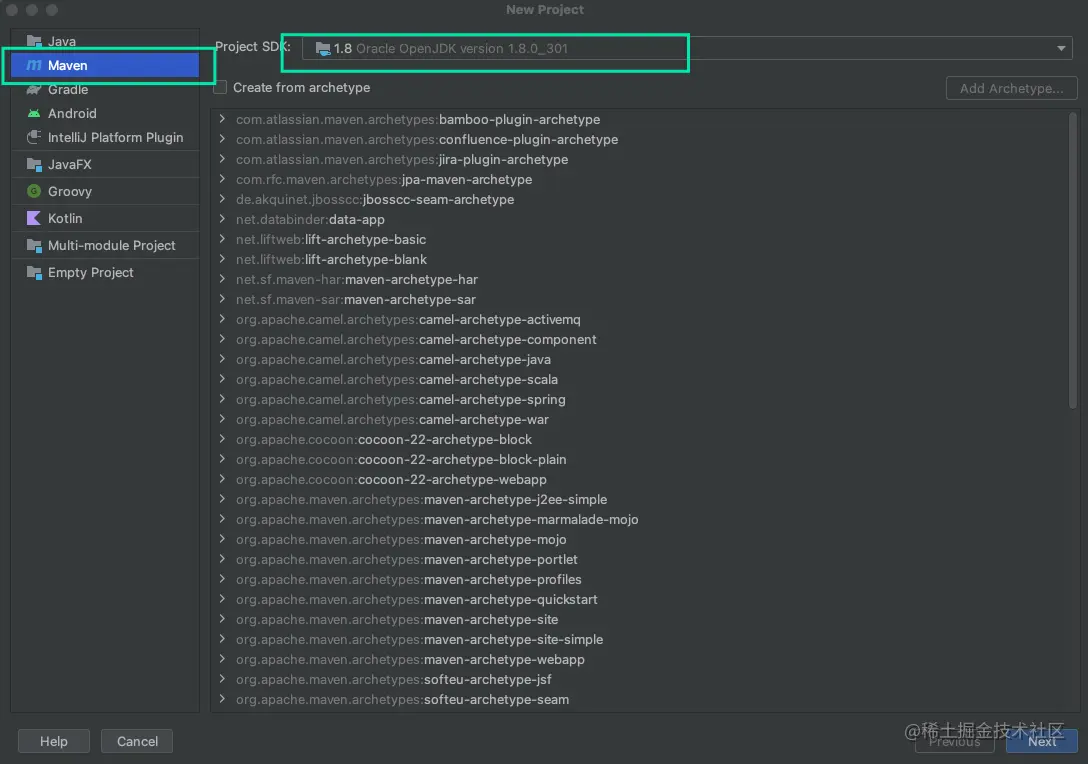Click the Previous button
The height and width of the screenshot is (764, 1088).
(x=954, y=741)
